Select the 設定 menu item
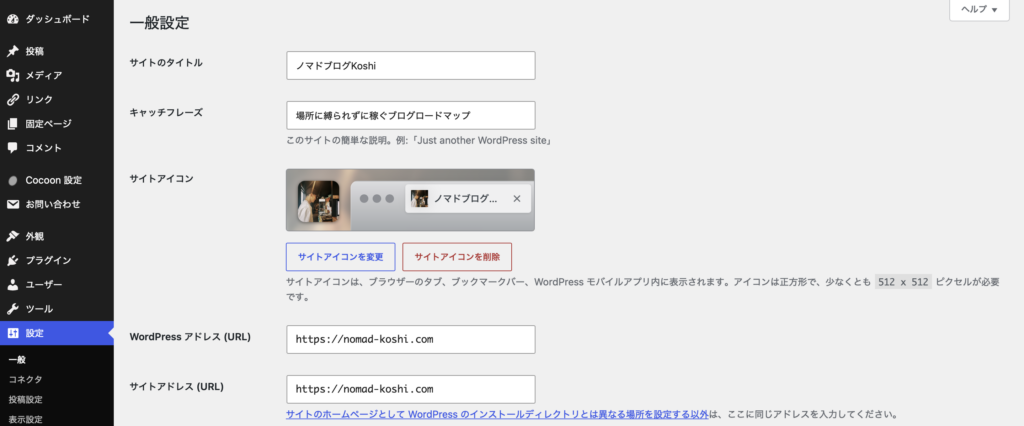The image size is (1024, 426). [x=57, y=333]
